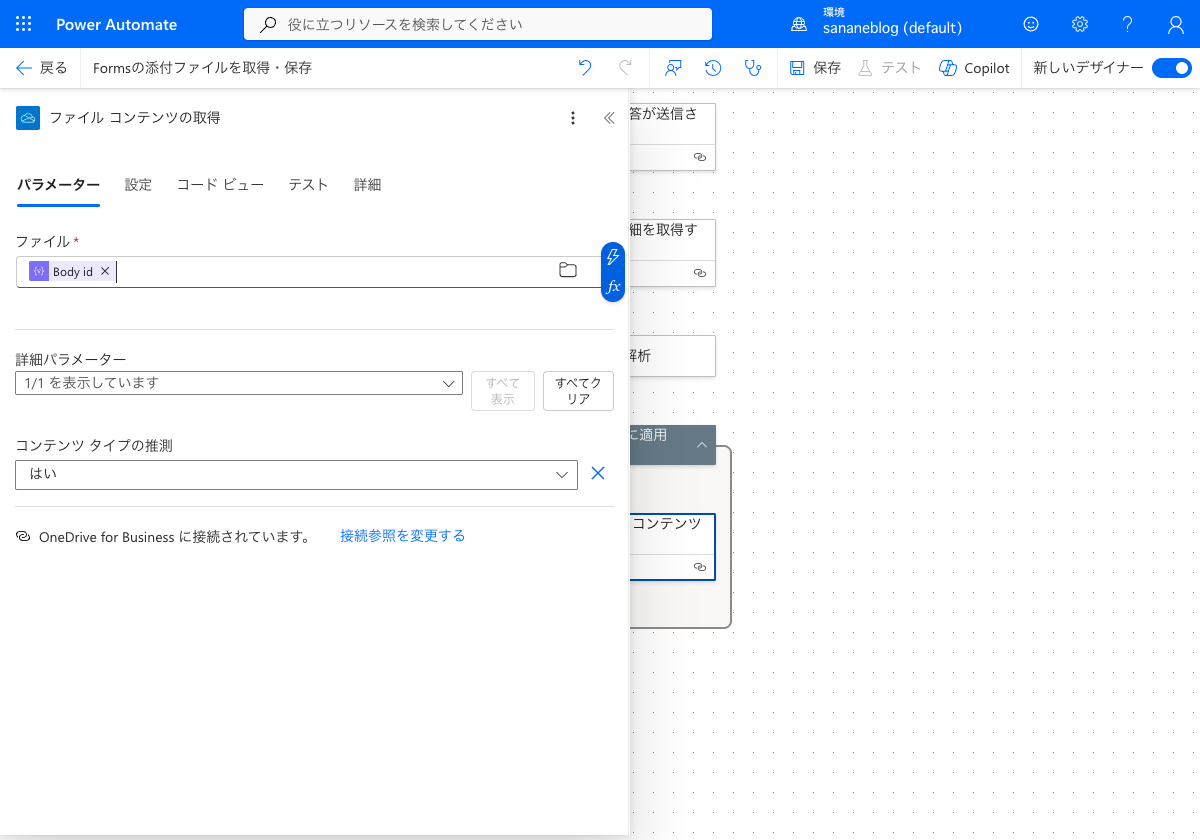Collapse the に適用 loop with chevron

[702, 445]
